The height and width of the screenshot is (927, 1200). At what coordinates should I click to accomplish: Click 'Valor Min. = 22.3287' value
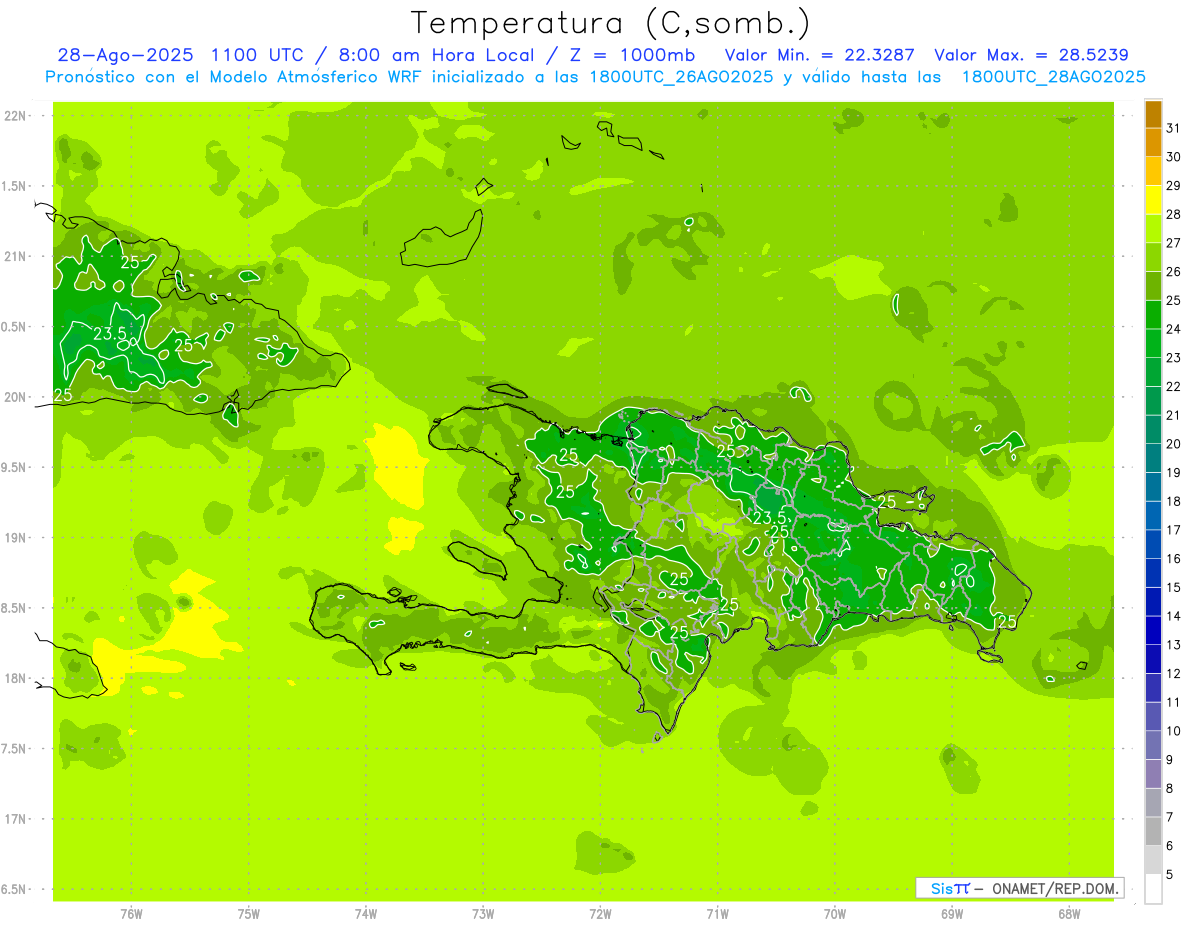(x=821, y=55)
